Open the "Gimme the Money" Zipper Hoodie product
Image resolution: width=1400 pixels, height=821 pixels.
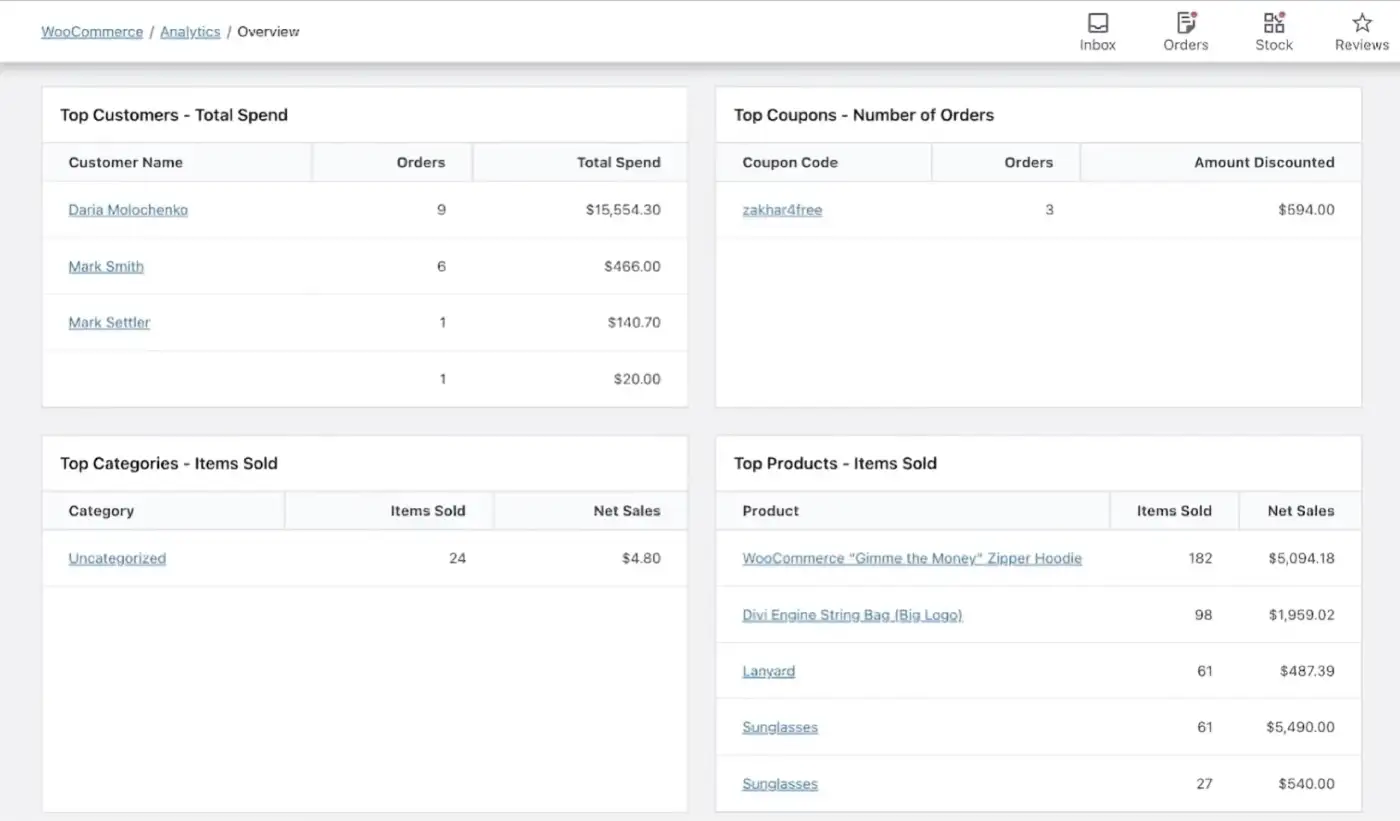point(911,558)
